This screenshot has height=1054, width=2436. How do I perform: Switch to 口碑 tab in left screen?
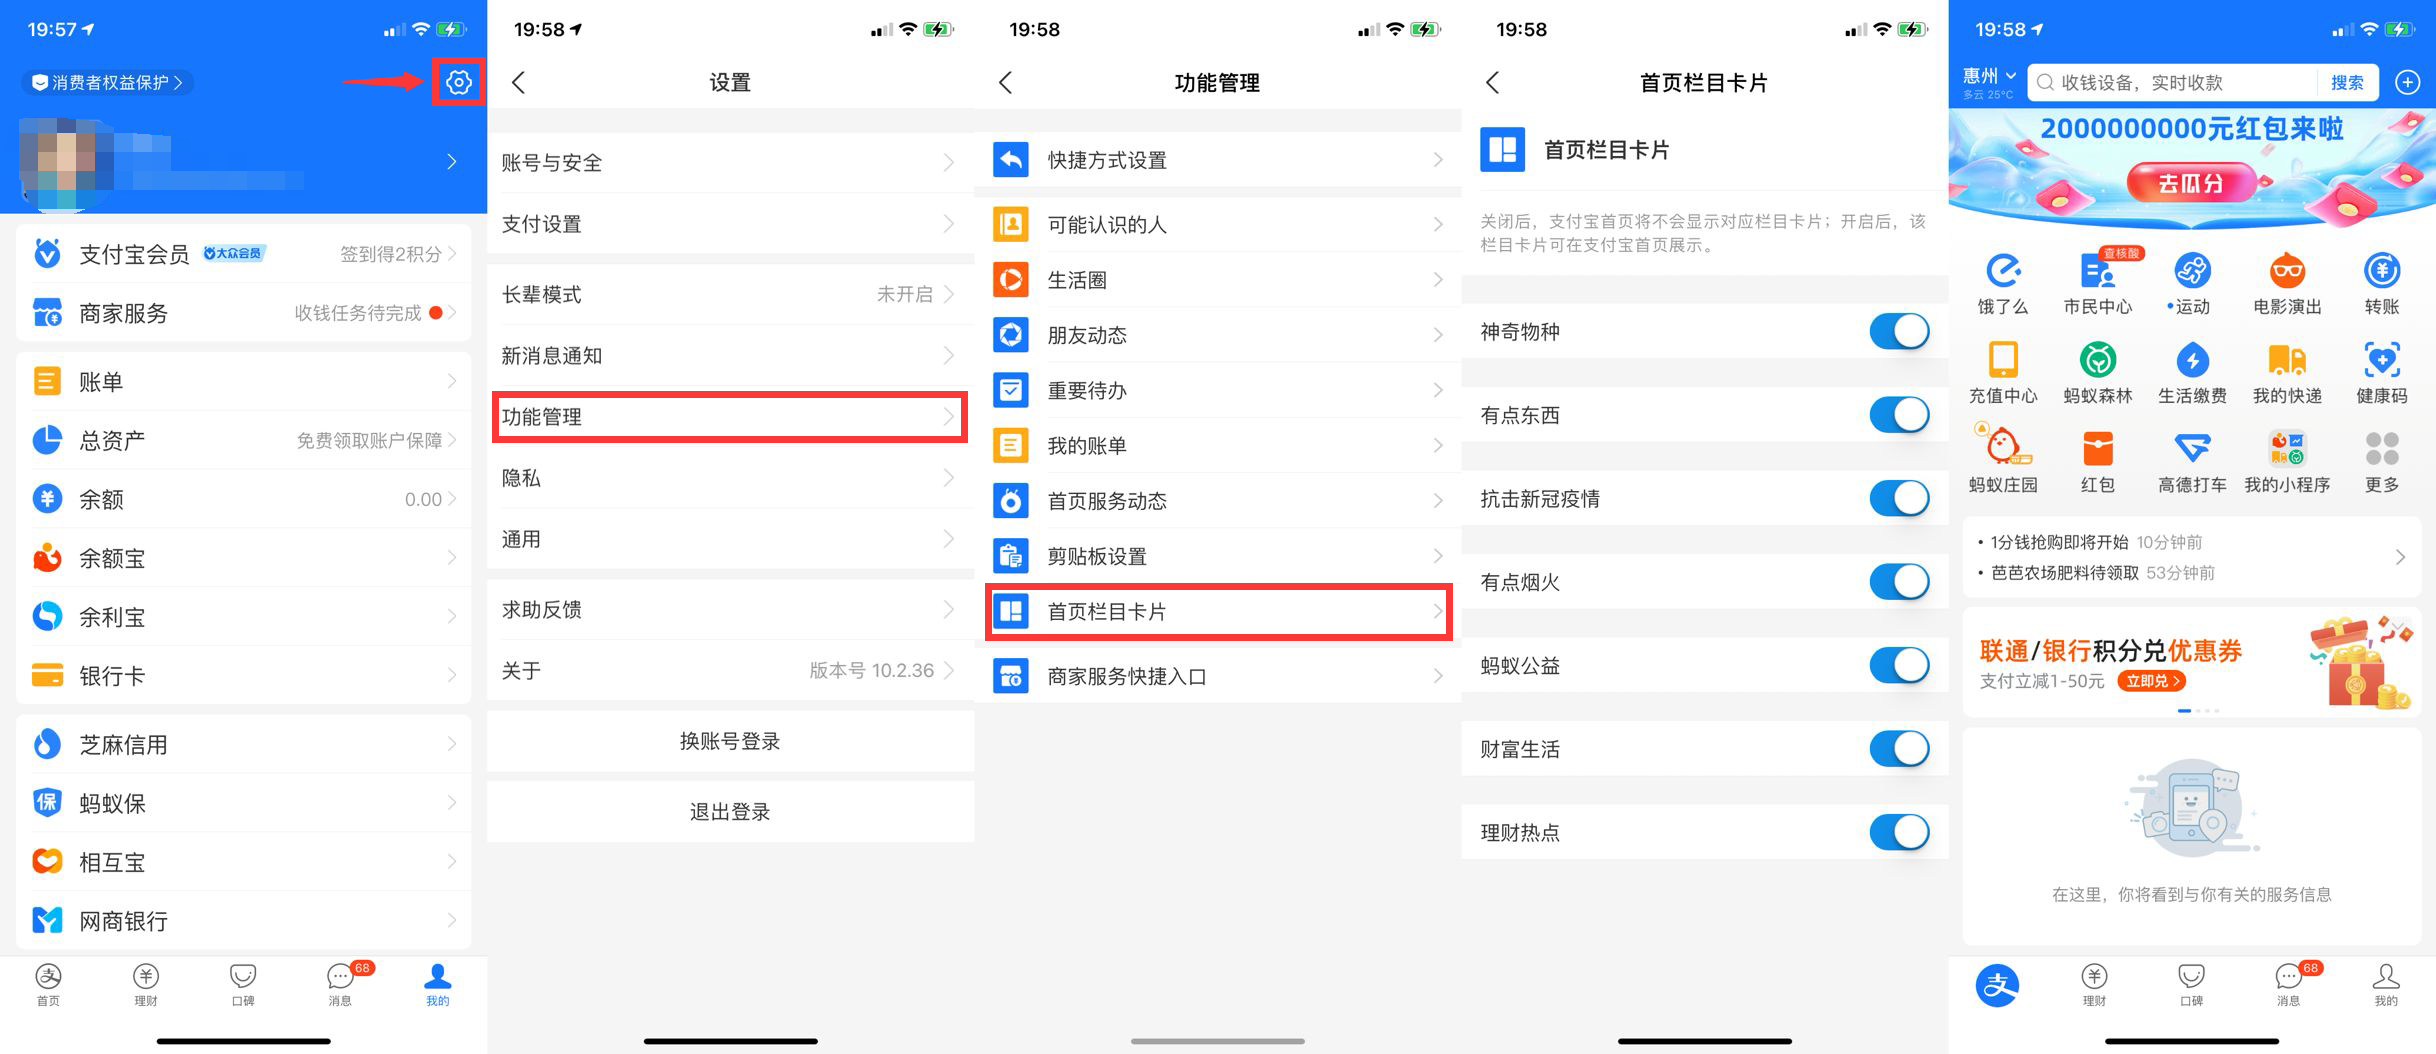(243, 984)
